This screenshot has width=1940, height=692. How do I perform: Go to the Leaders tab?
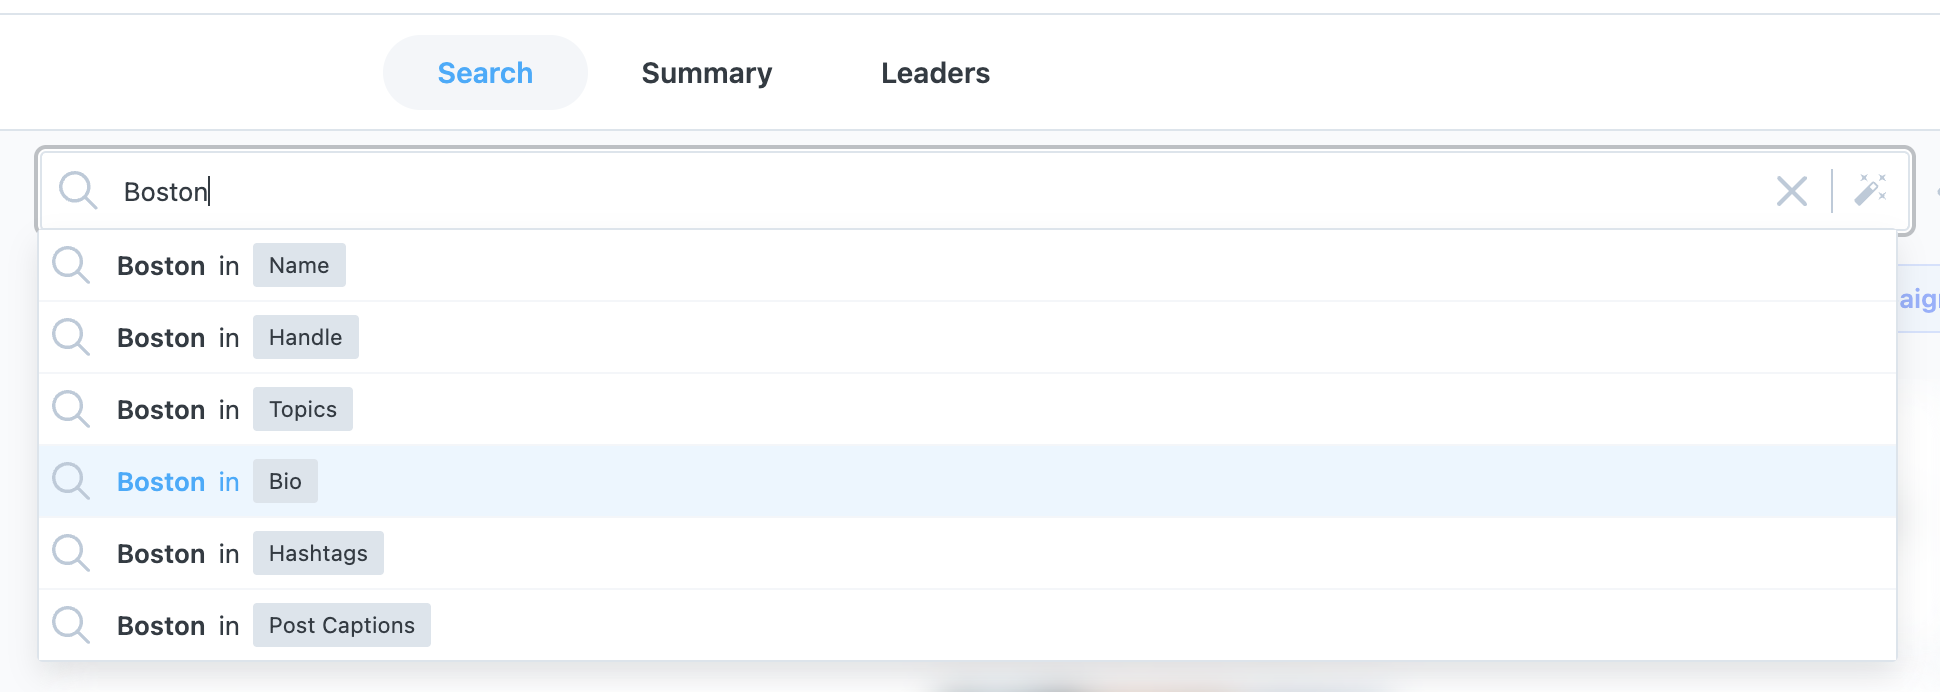pos(935,73)
